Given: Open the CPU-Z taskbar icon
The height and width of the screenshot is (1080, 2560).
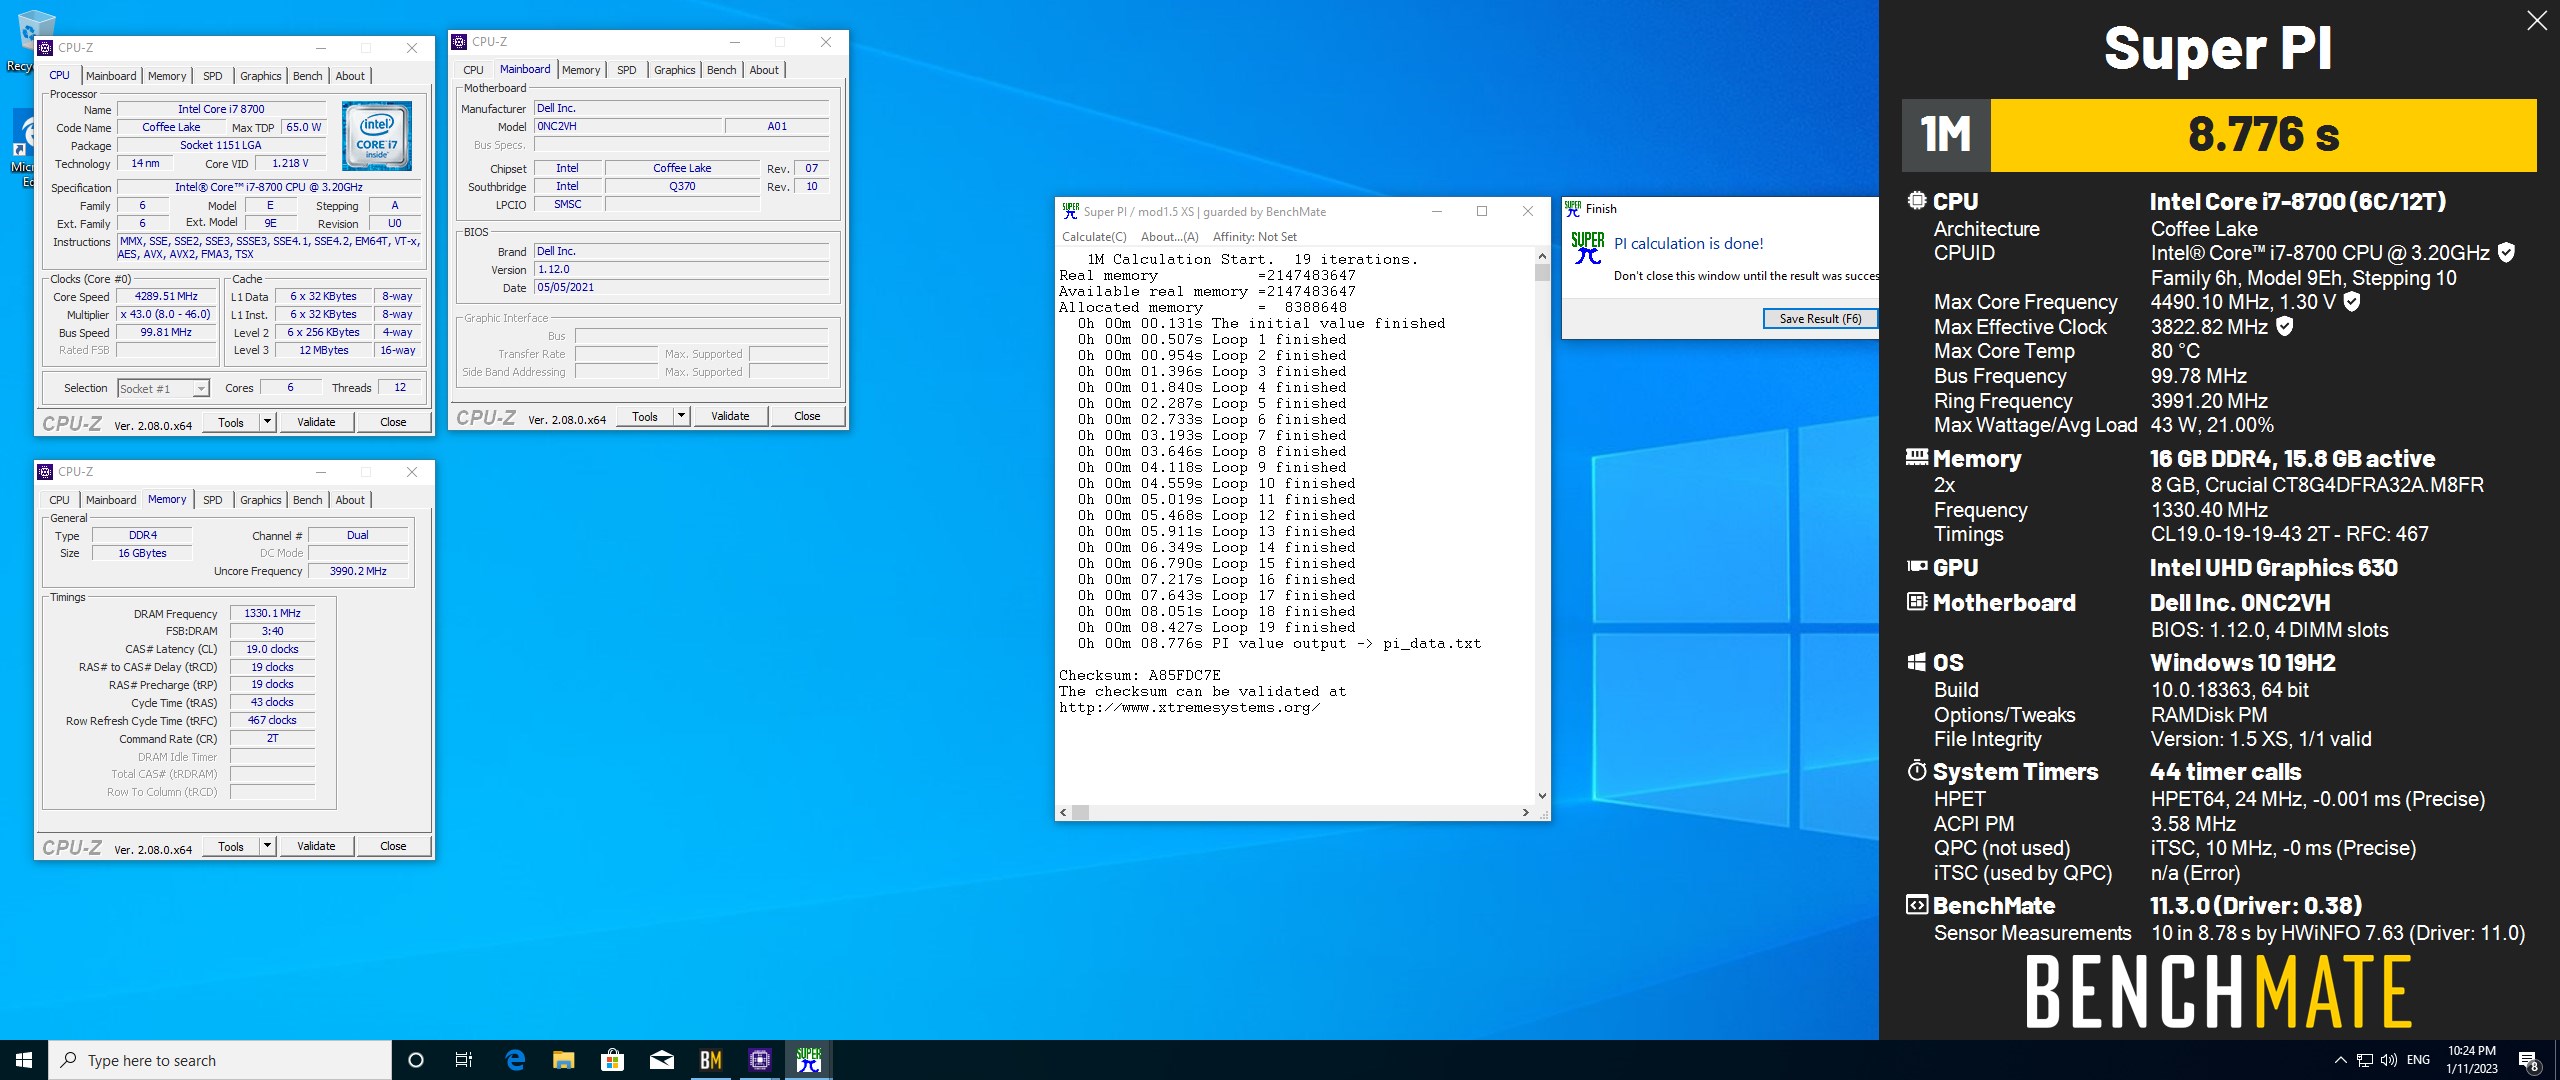Looking at the screenshot, I should click(760, 1060).
